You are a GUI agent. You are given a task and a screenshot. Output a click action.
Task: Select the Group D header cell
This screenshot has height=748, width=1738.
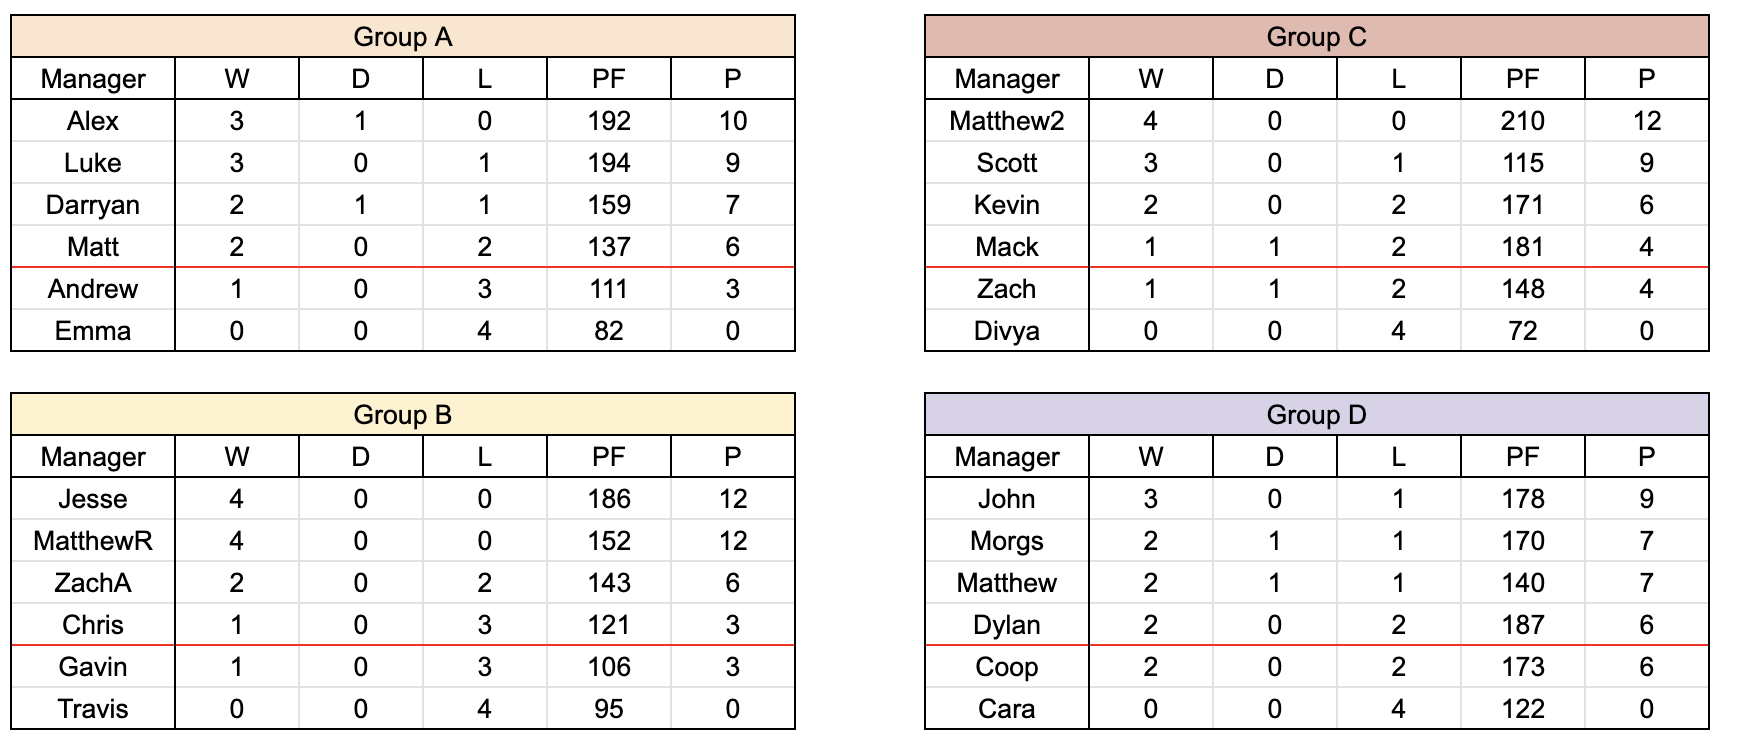tap(1316, 415)
